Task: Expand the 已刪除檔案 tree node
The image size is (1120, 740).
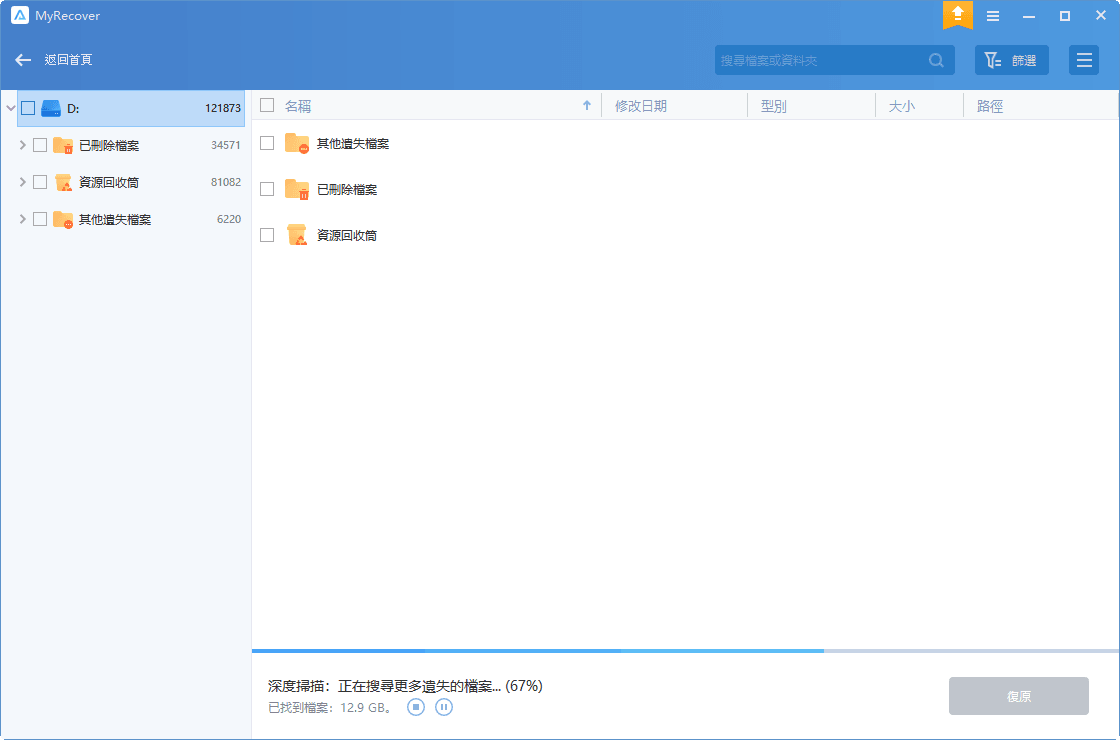Action: (x=22, y=146)
